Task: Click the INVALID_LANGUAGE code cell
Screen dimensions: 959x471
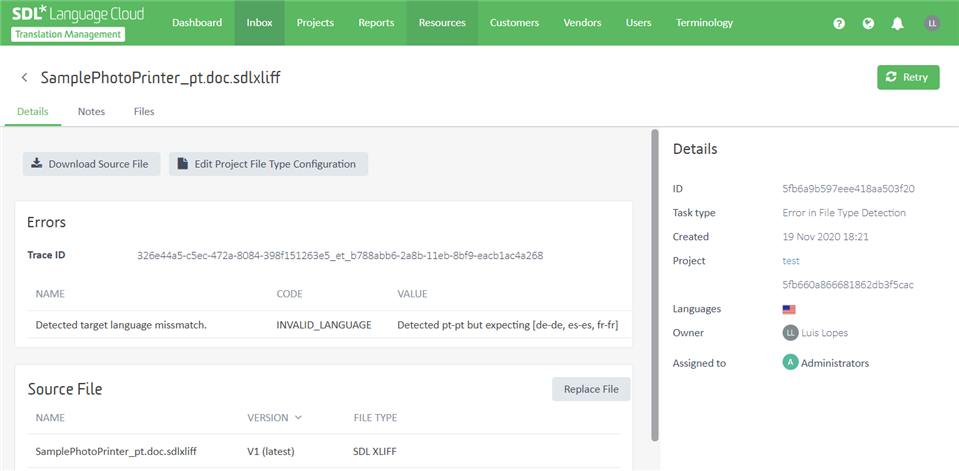Action: pyautogui.click(x=324, y=325)
